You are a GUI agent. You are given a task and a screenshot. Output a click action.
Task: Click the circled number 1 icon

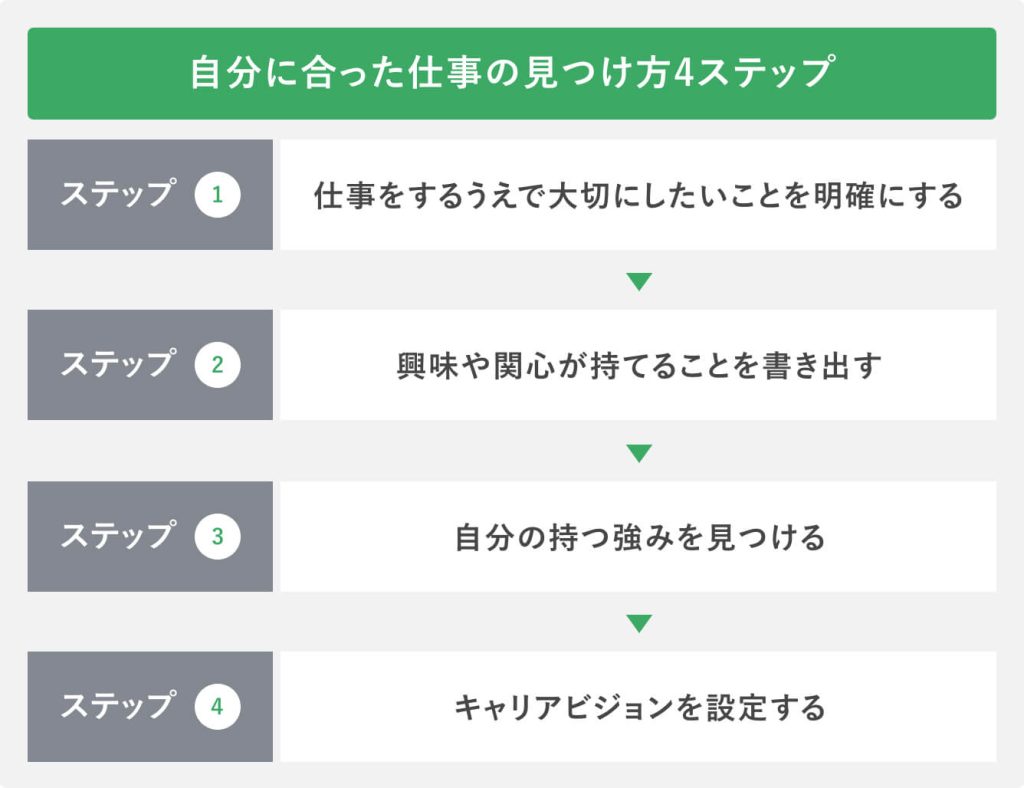click(x=217, y=195)
